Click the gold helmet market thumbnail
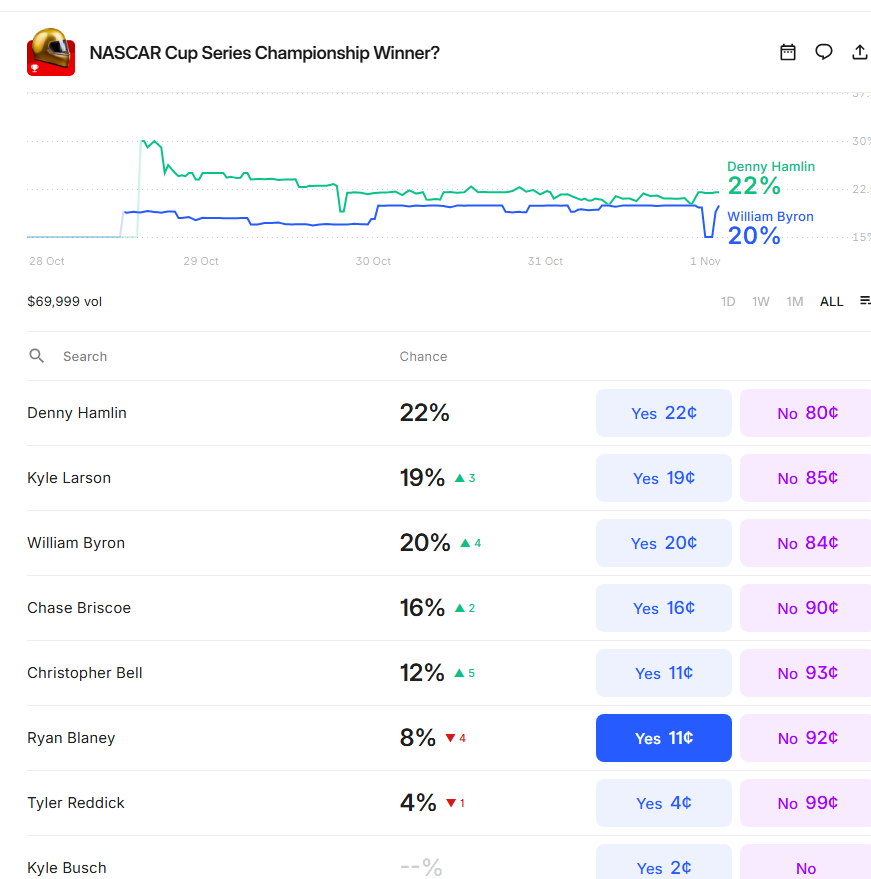The width and height of the screenshot is (871, 879). [51, 52]
